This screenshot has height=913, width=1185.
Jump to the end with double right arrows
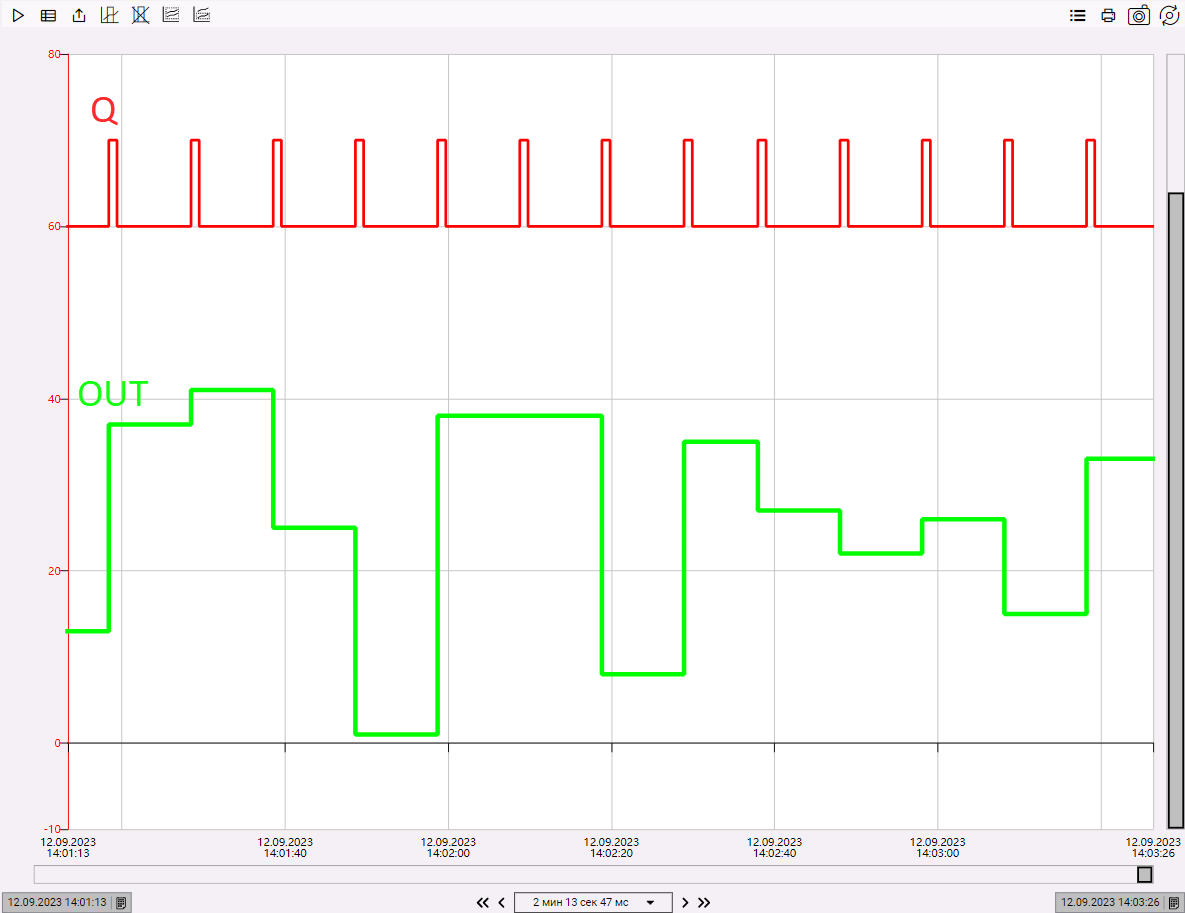[704, 902]
